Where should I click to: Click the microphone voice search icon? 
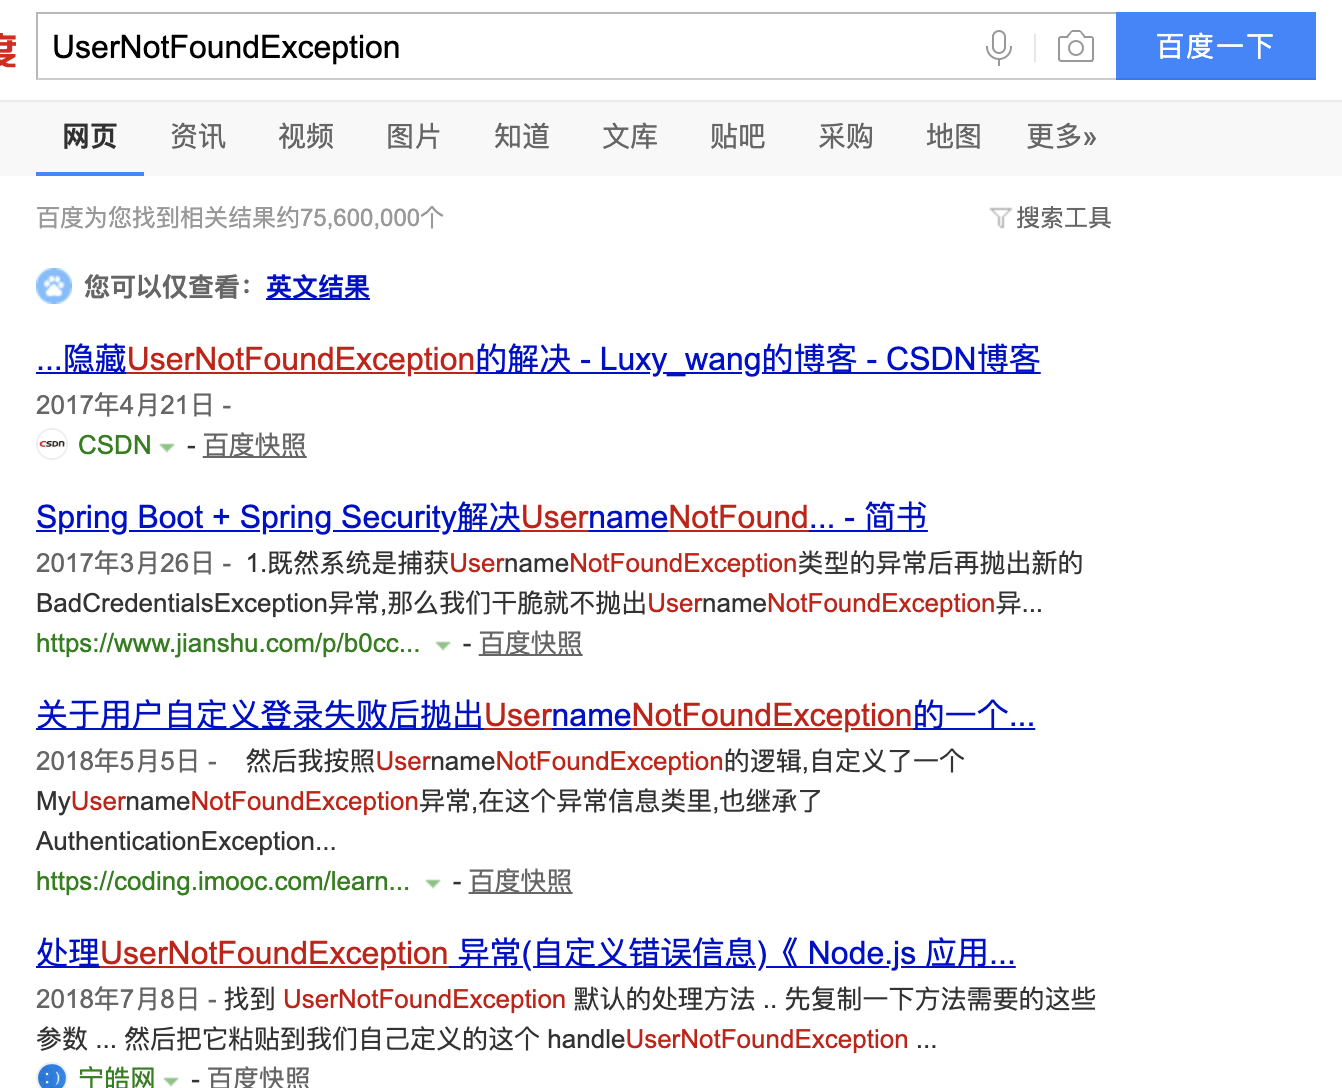point(998,47)
